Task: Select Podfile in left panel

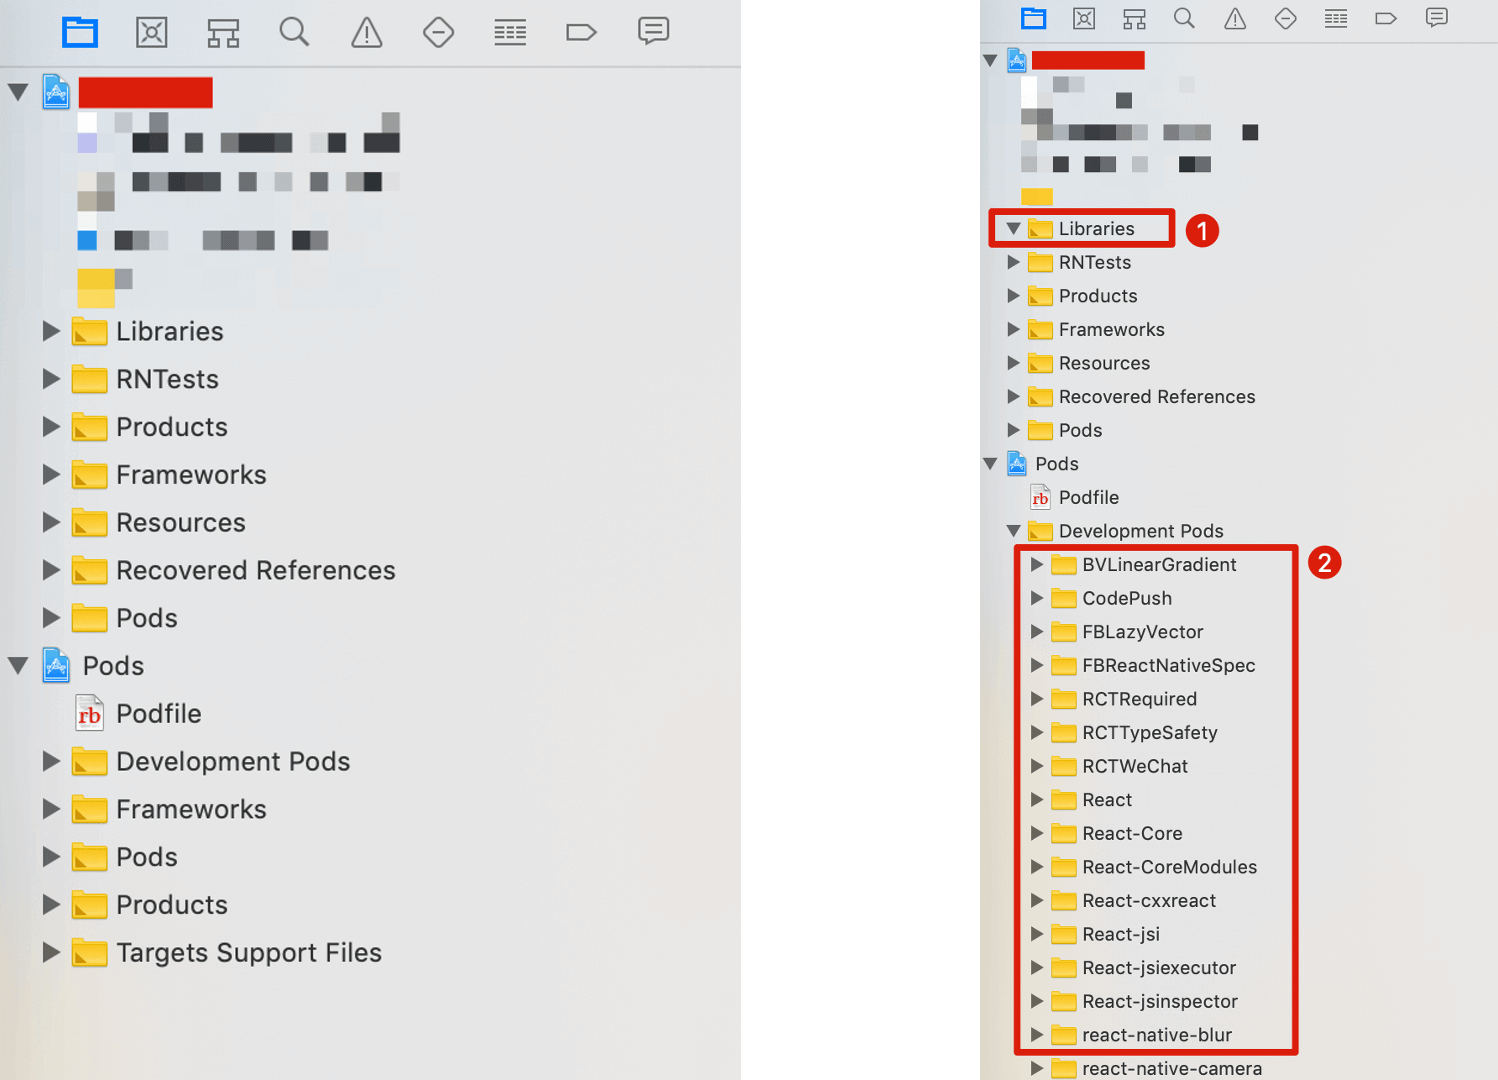Action: coord(139,714)
